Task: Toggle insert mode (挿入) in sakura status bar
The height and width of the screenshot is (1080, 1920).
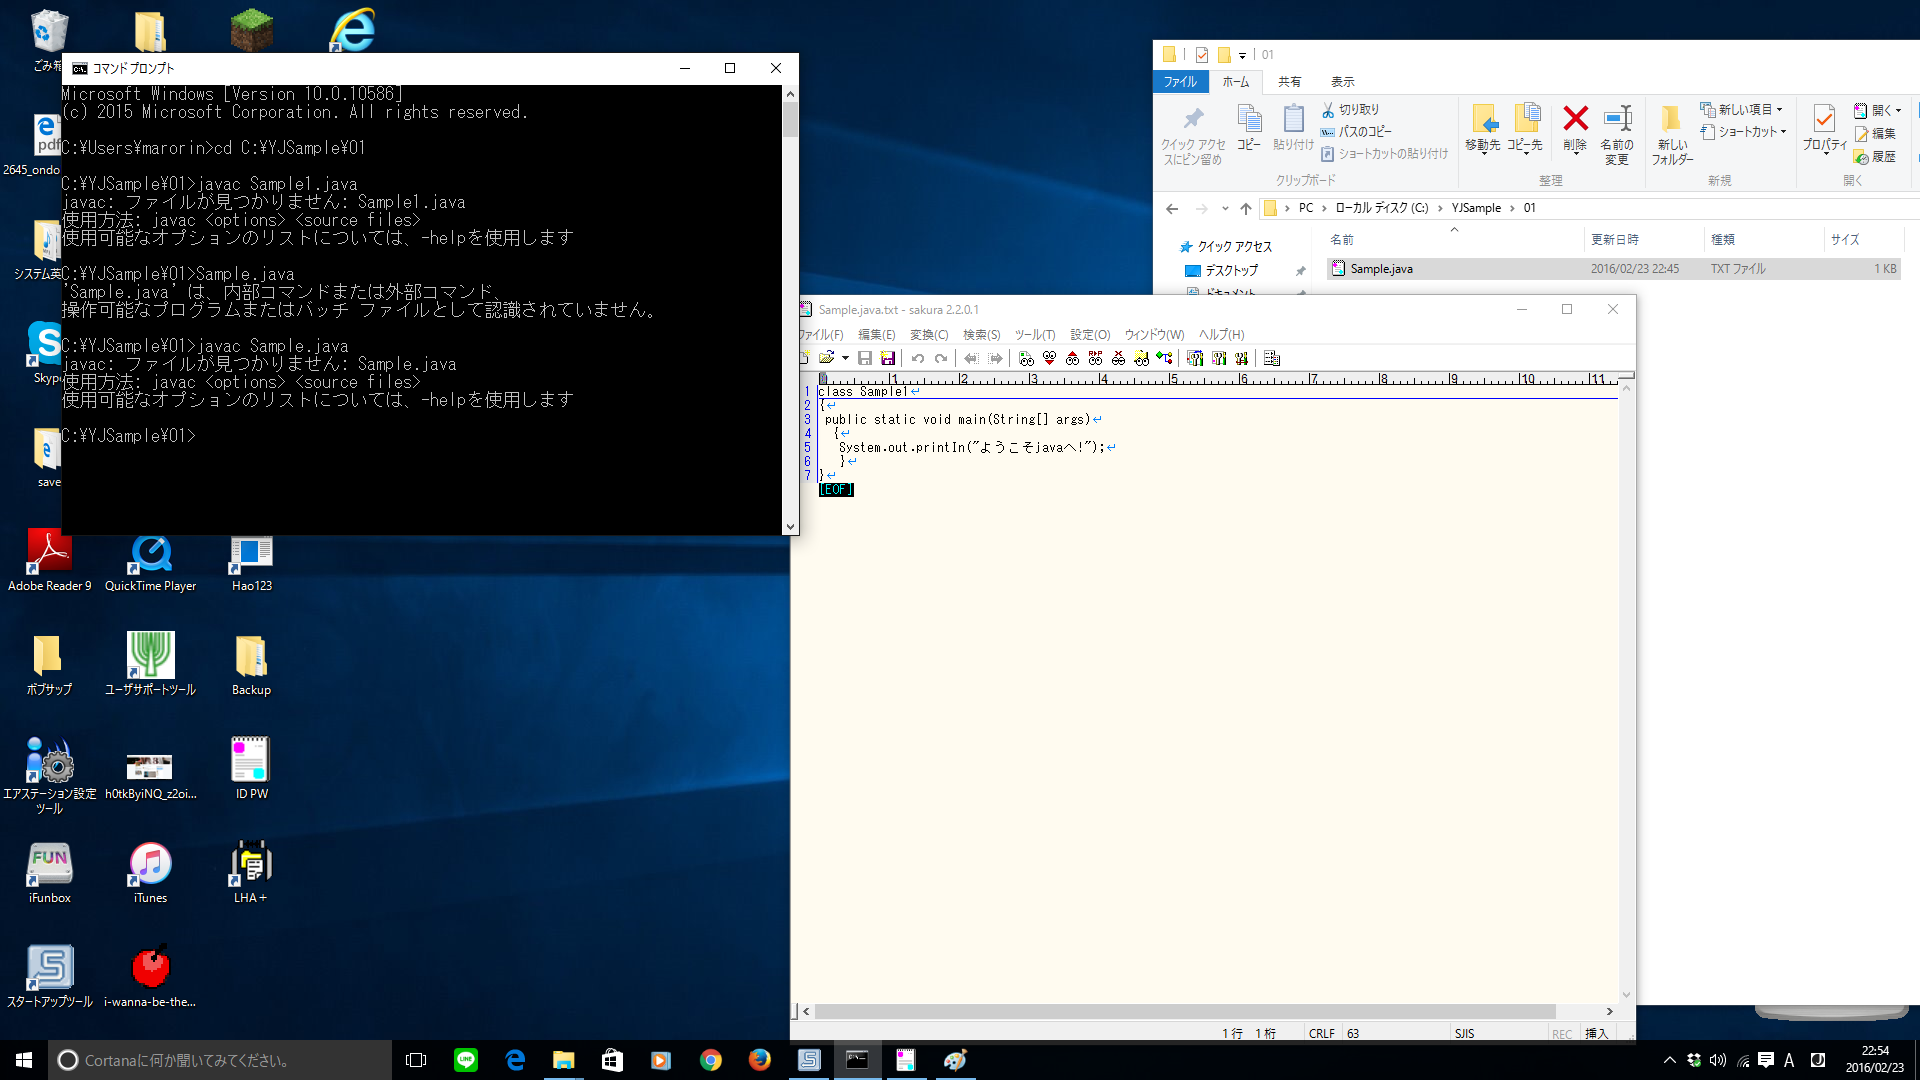Action: click(x=1596, y=1034)
